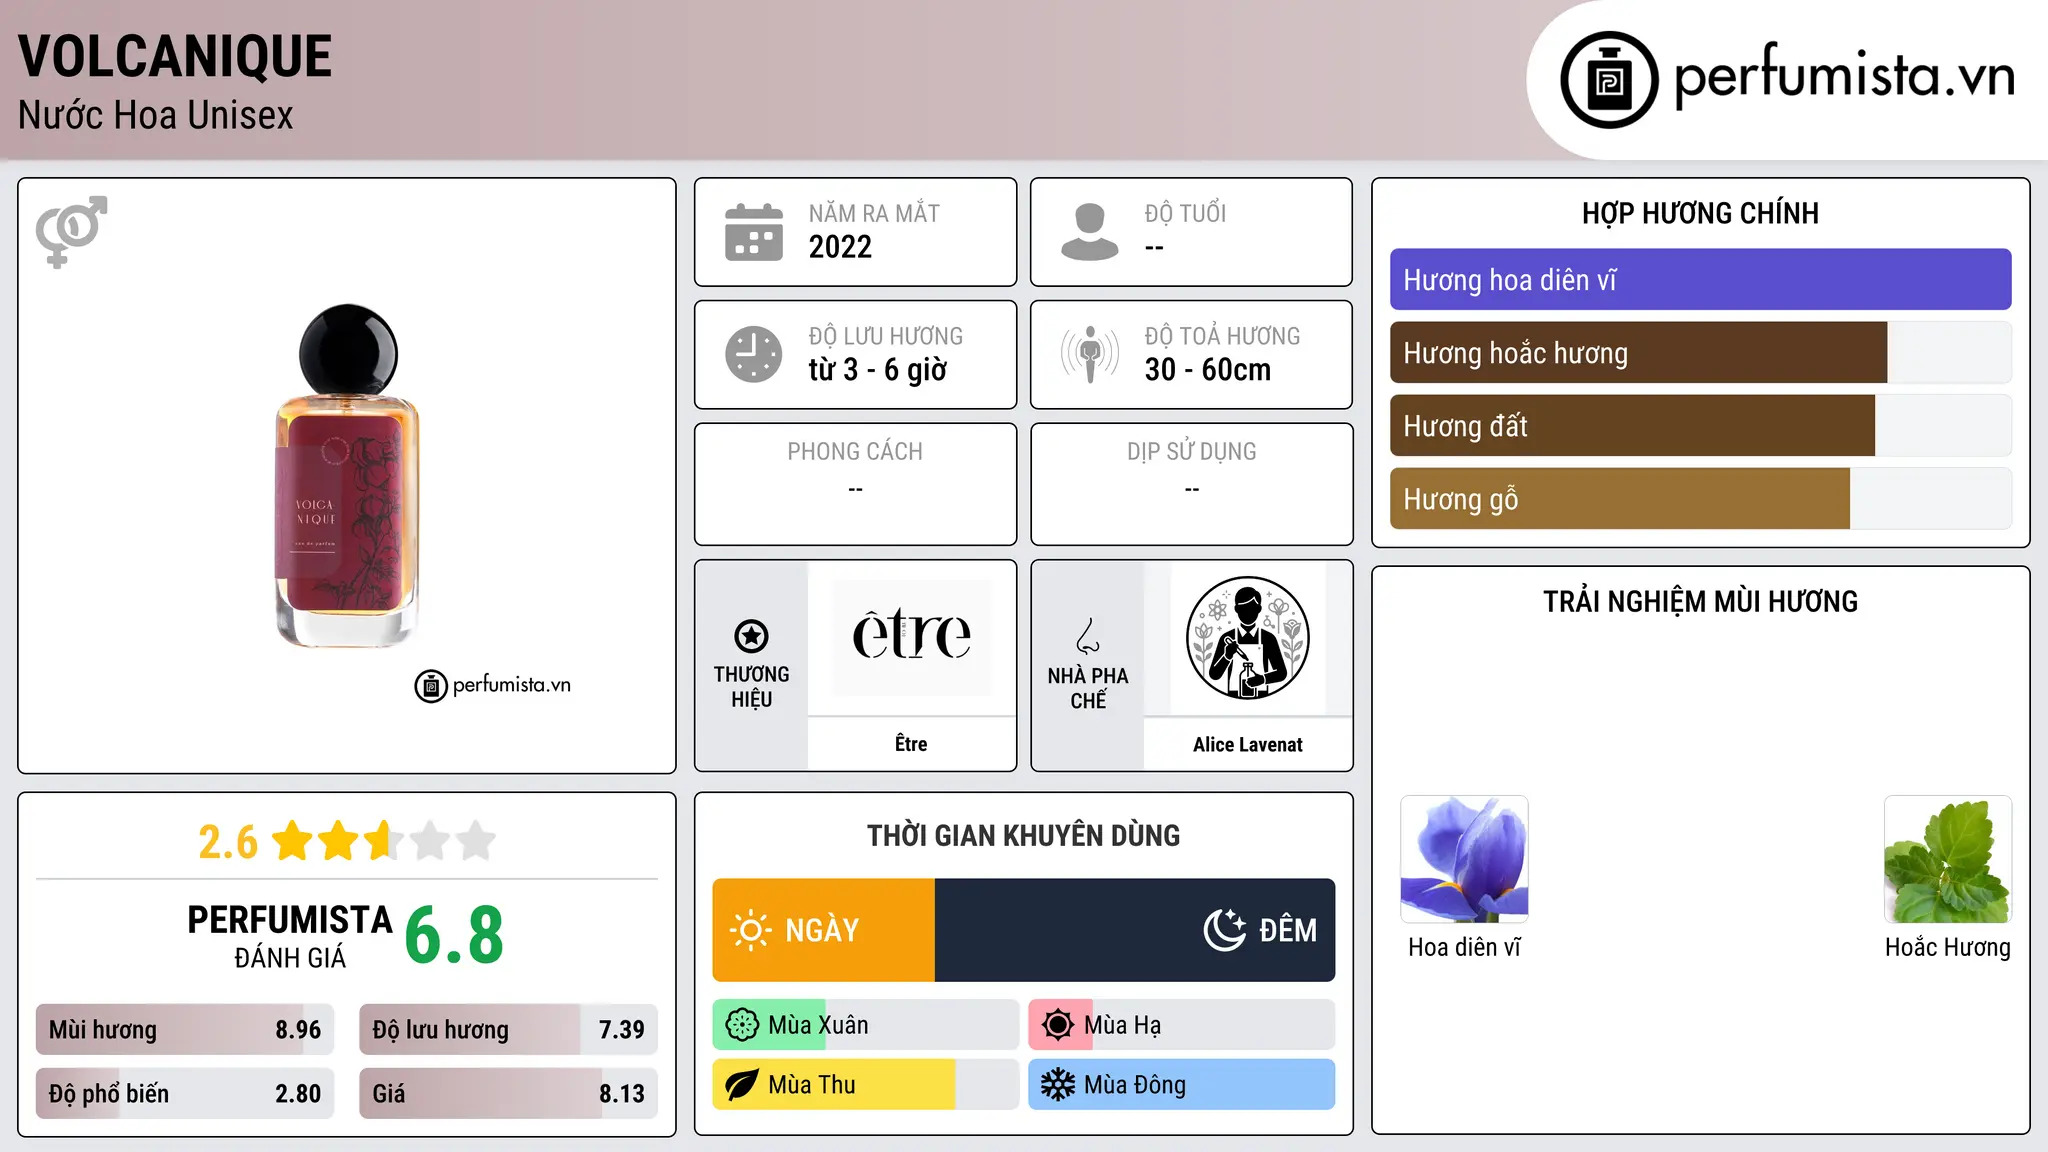Viewport: 2048px width, 1152px height.
Task: Click the flower icon for Mùa Xuân
Action: tap(742, 1025)
